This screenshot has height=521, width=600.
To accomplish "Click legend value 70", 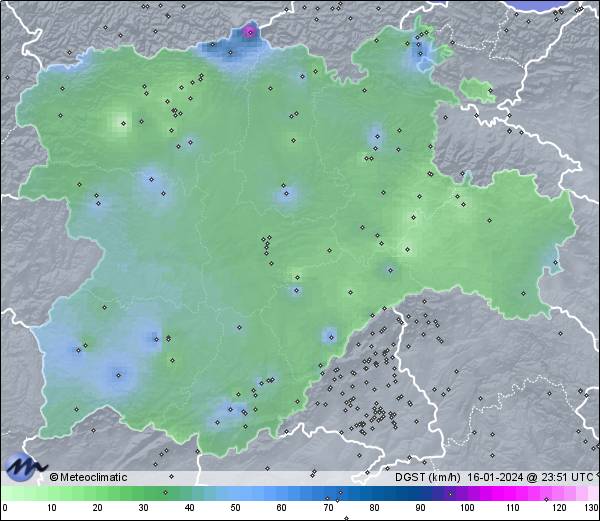I will pos(328,508).
